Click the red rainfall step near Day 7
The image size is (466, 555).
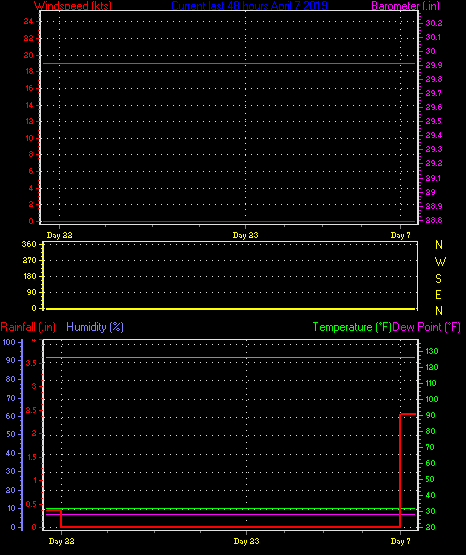coord(400,470)
